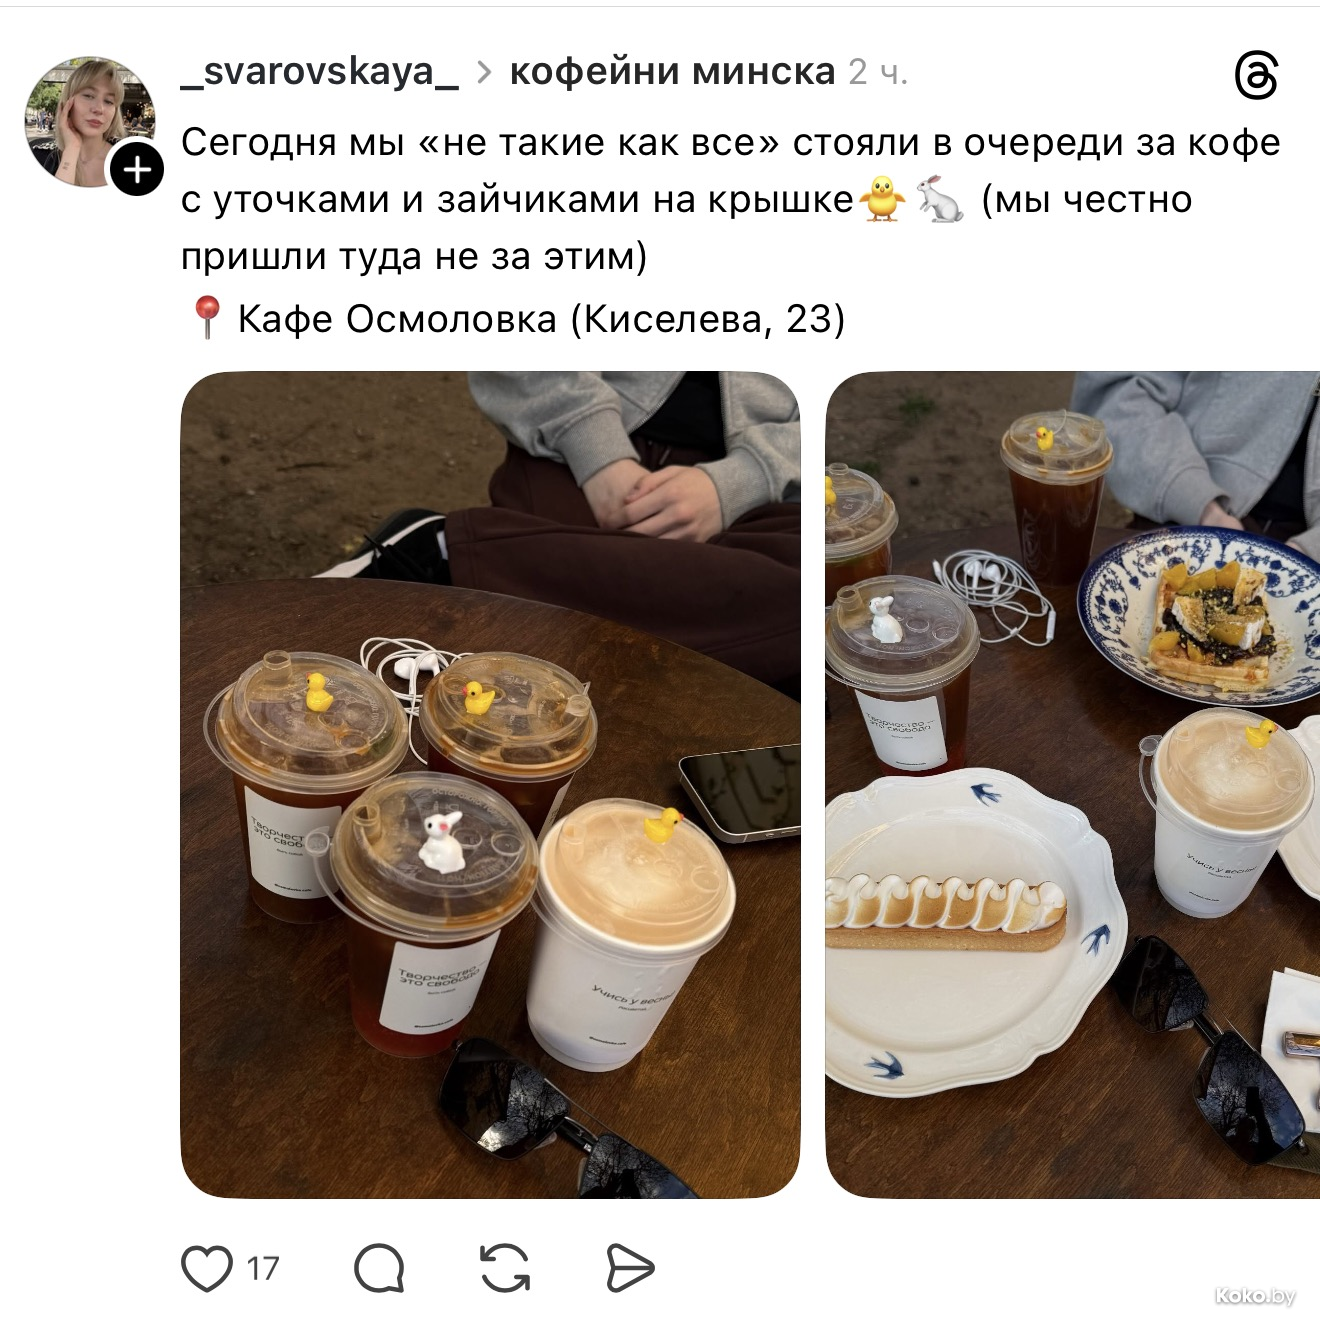Click the baby chick emoji in text
Image resolution: width=1320 pixels, height=1331 pixels.
tap(882, 199)
